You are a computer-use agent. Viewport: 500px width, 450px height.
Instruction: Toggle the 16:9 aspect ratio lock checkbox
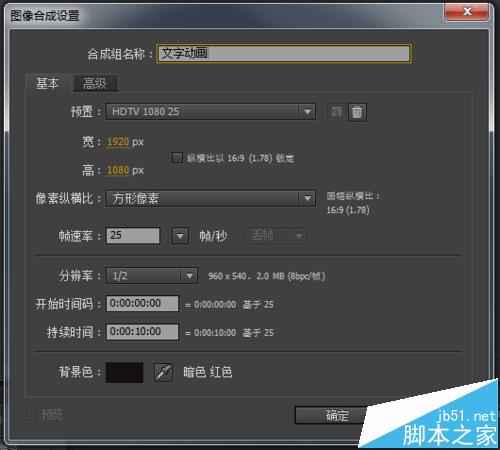[x=177, y=157]
